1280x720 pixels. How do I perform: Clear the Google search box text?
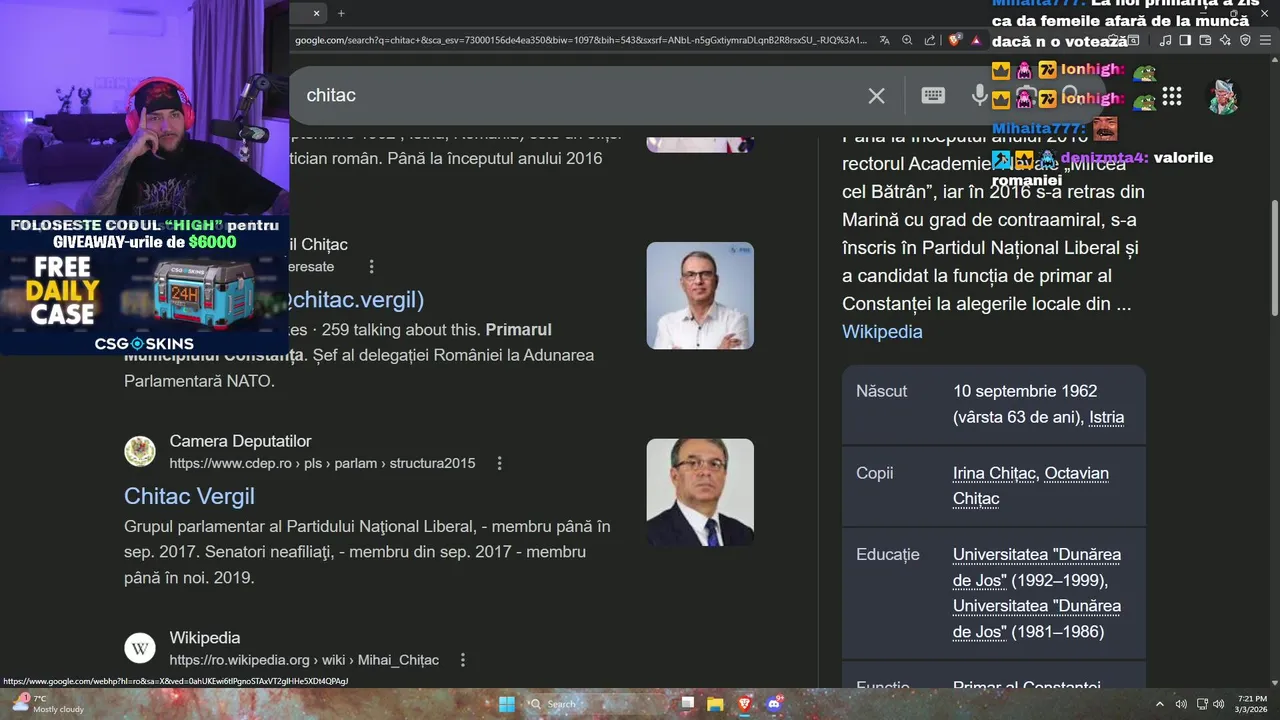point(876,95)
